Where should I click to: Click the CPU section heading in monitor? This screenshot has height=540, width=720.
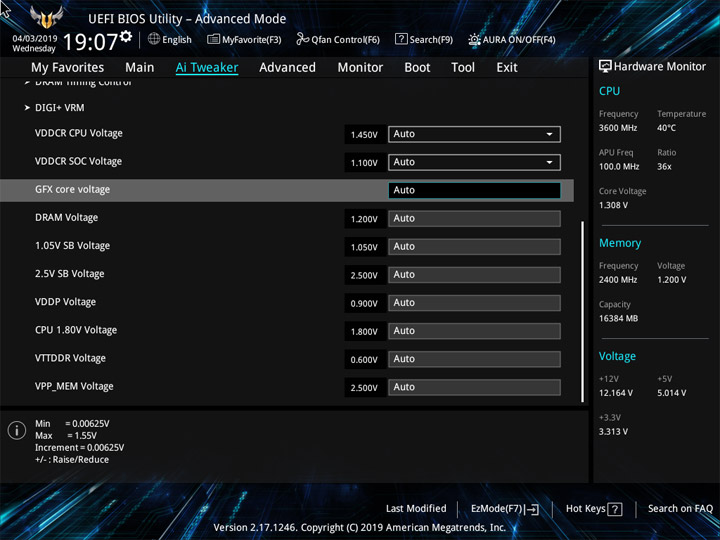click(x=609, y=91)
